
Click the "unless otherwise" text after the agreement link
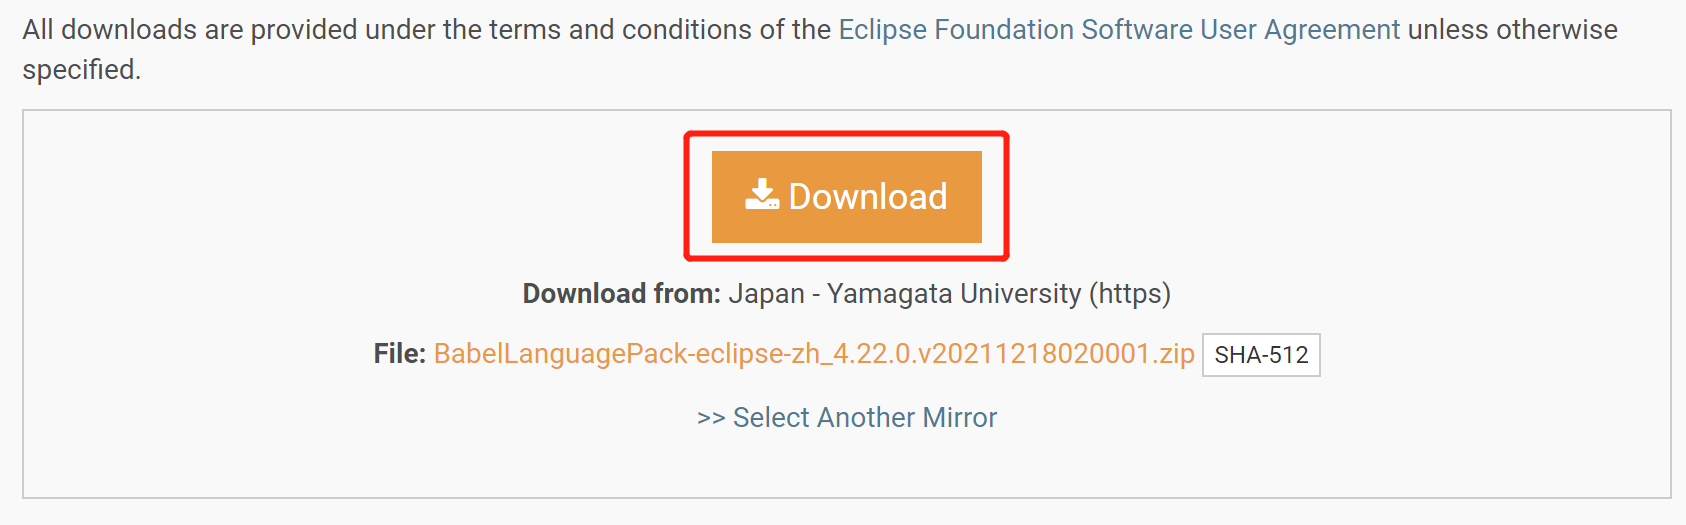[1512, 30]
